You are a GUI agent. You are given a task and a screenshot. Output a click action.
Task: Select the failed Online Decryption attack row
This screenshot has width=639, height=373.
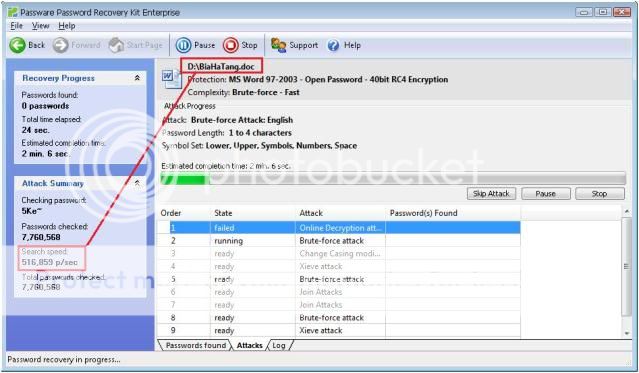[x=339, y=228]
